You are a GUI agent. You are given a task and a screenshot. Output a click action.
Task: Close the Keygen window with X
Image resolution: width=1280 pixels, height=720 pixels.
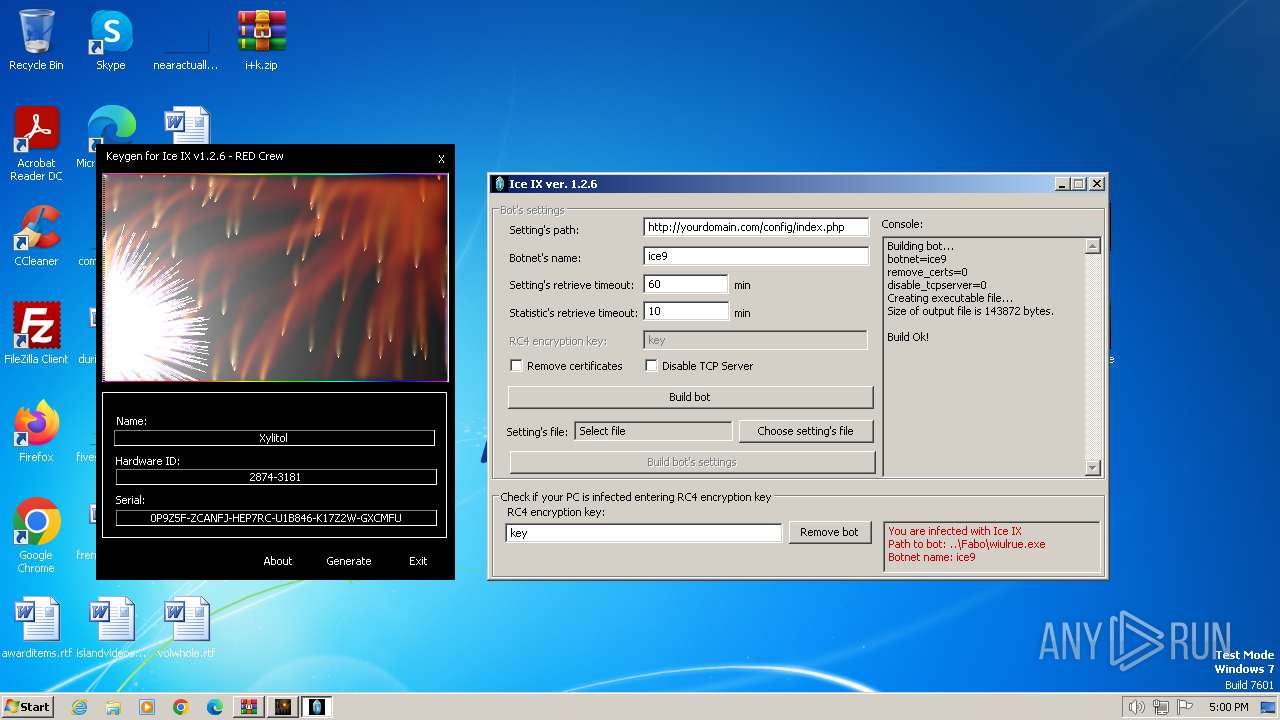pyautogui.click(x=441, y=159)
